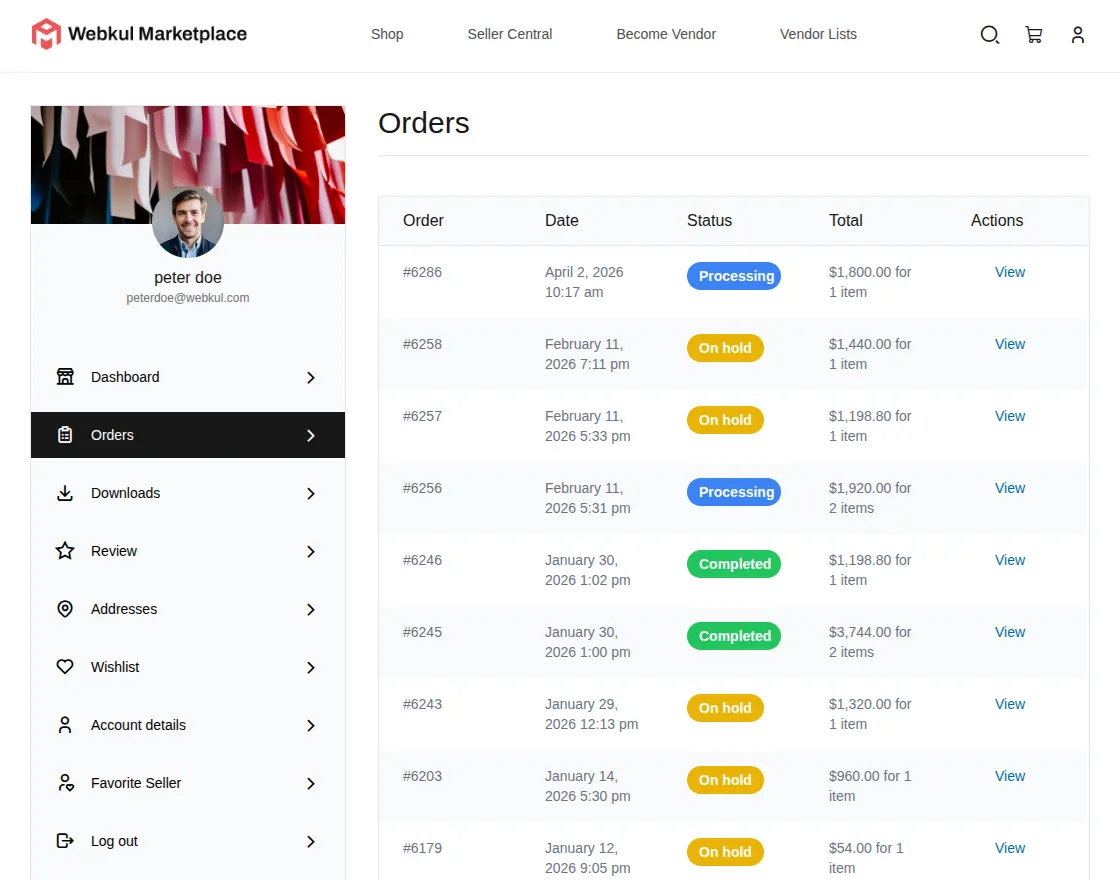The width and height of the screenshot is (1120, 880).
Task: Click the Total column header
Action: pyautogui.click(x=846, y=221)
